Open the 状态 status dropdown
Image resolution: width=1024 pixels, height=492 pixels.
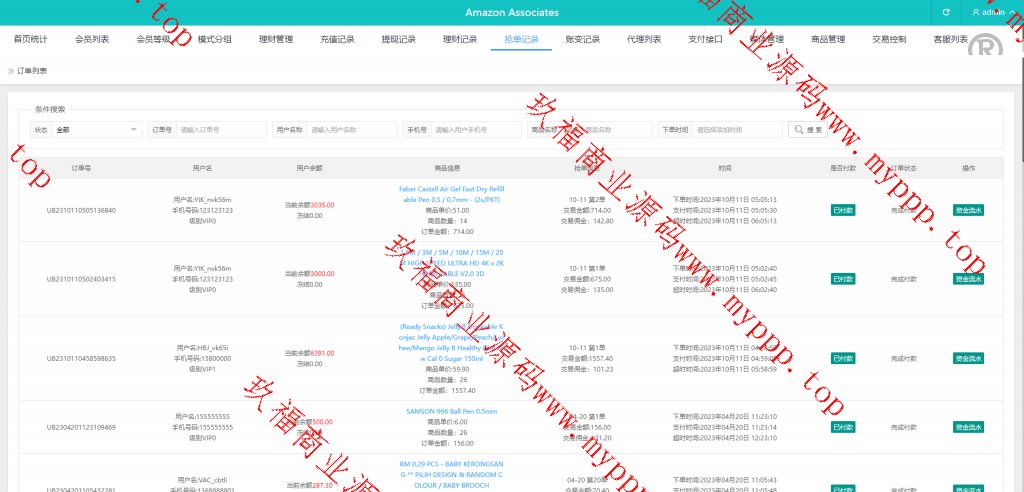pos(97,130)
